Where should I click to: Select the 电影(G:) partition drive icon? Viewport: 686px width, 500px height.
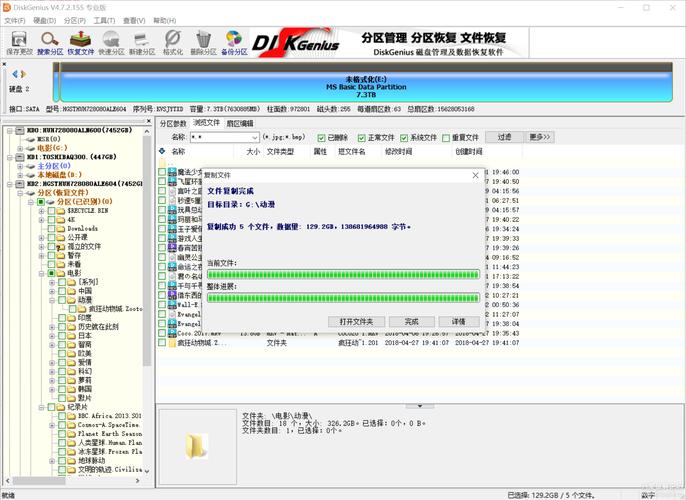tap(30, 148)
